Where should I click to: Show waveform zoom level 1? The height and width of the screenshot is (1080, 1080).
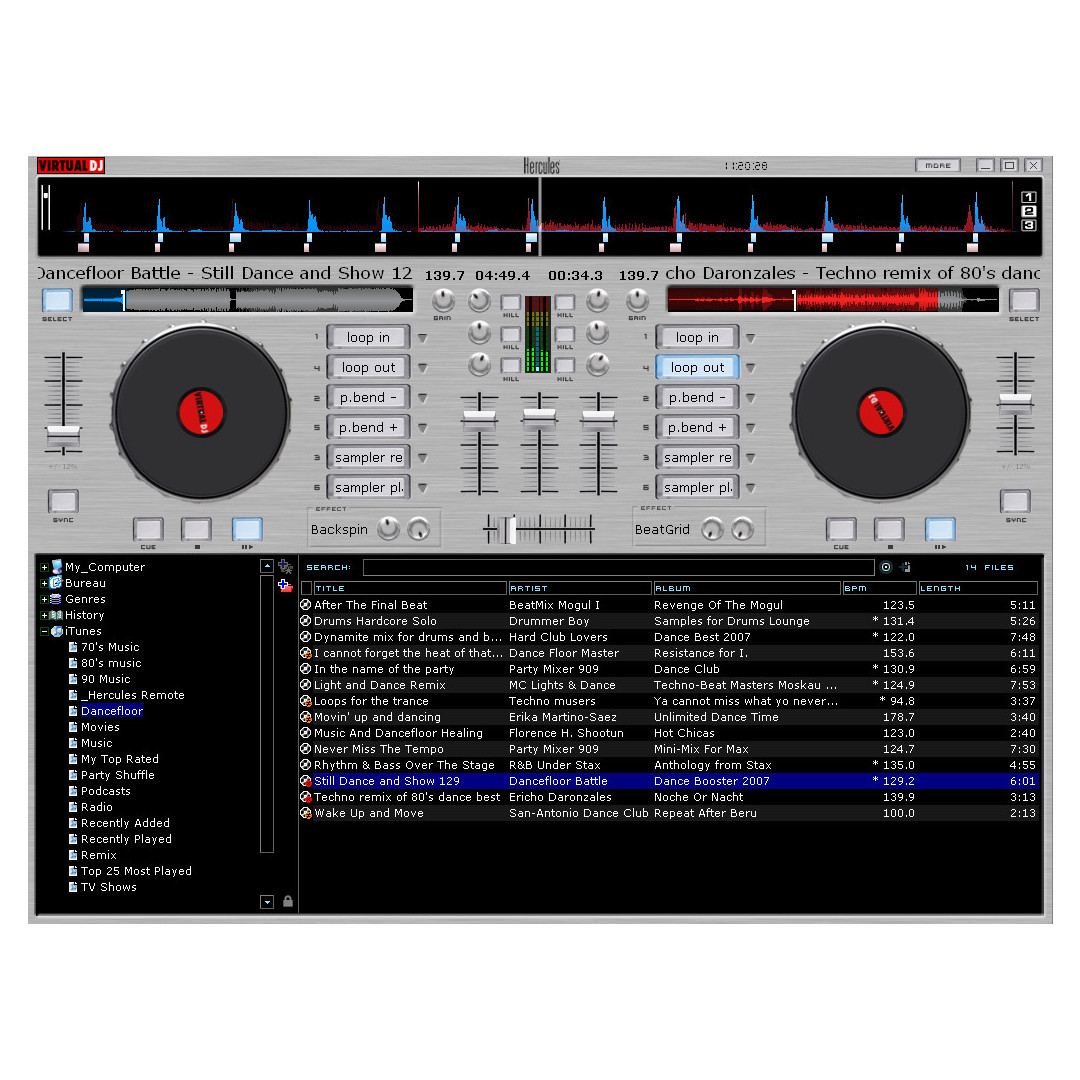[1028, 197]
